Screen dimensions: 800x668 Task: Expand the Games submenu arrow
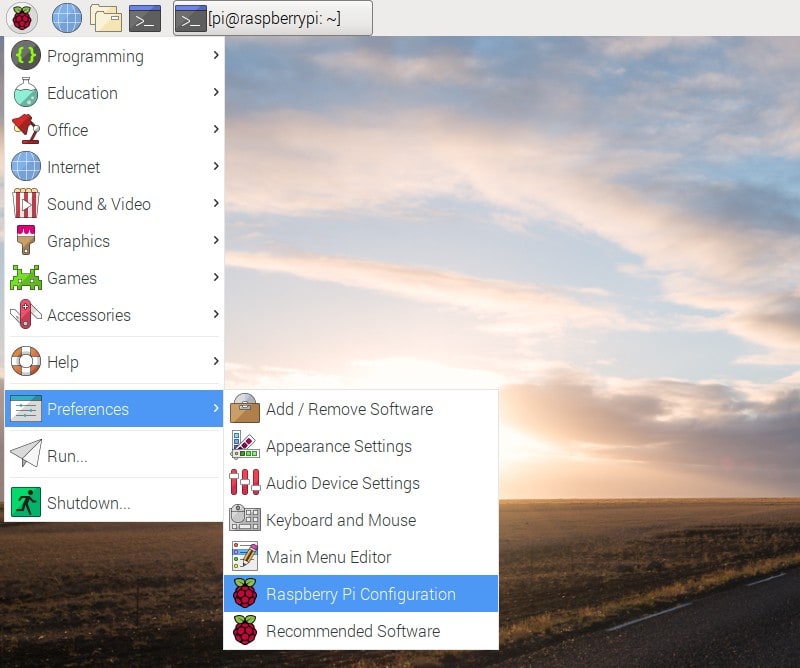[x=216, y=277]
